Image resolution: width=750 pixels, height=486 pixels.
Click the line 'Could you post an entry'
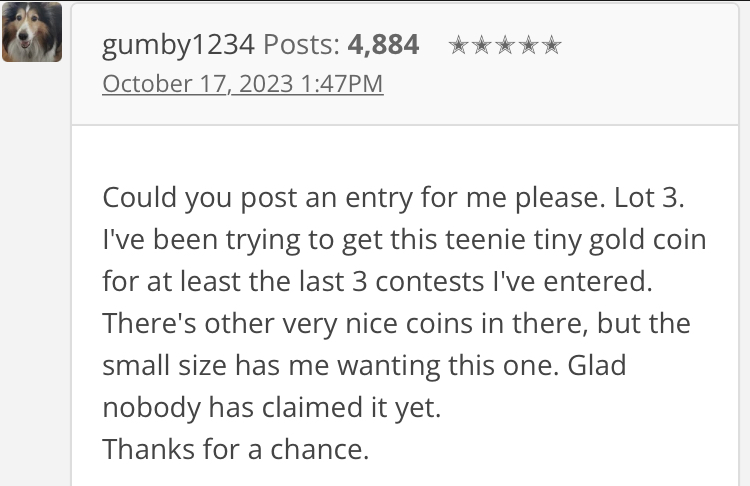click(x=393, y=198)
